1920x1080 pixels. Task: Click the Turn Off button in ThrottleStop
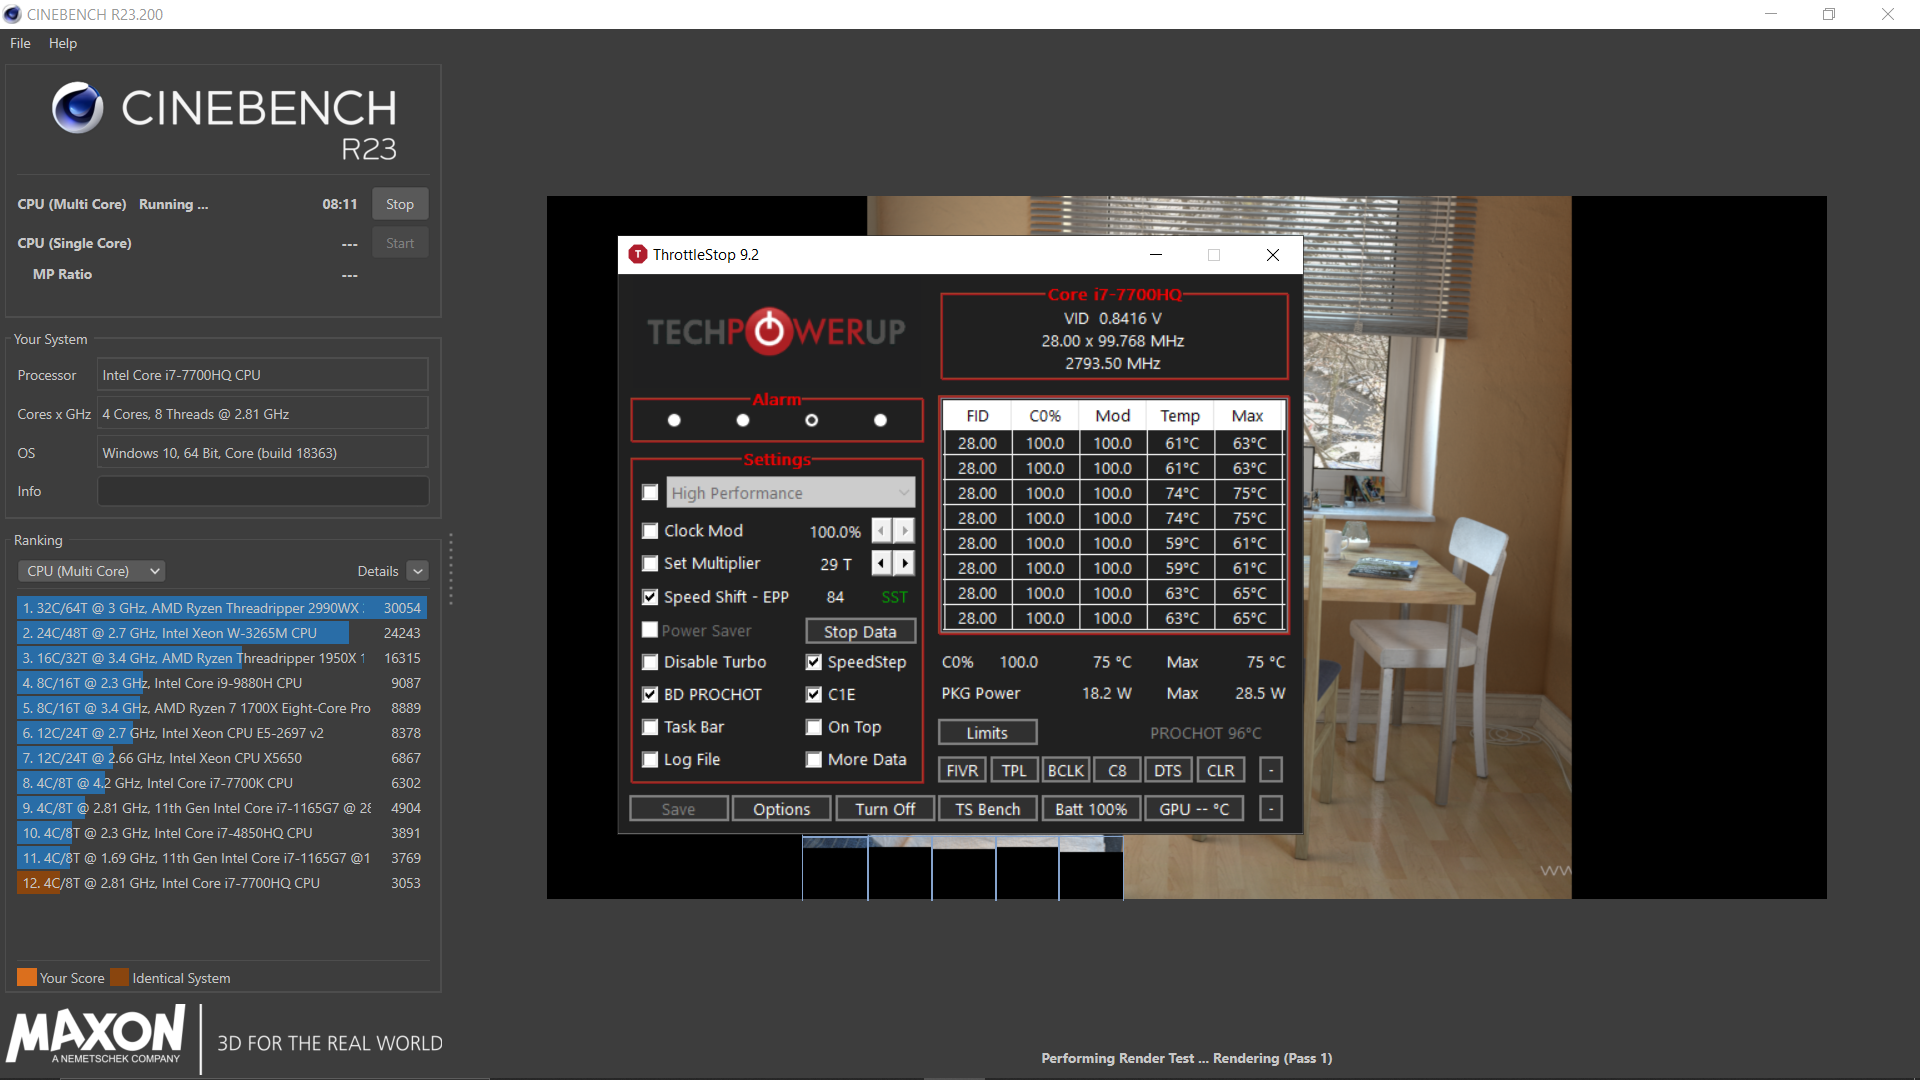pos(881,808)
